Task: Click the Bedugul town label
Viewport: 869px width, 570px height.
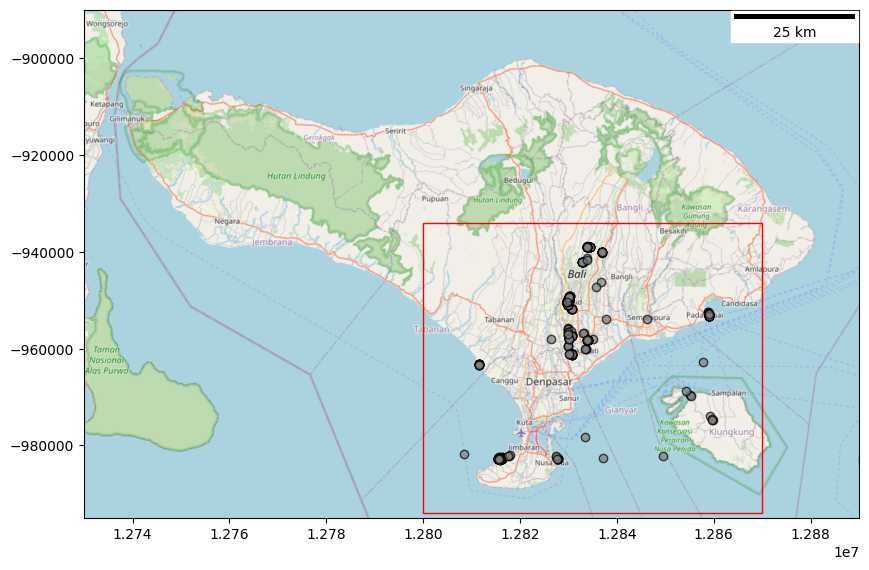Action: (x=518, y=180)
